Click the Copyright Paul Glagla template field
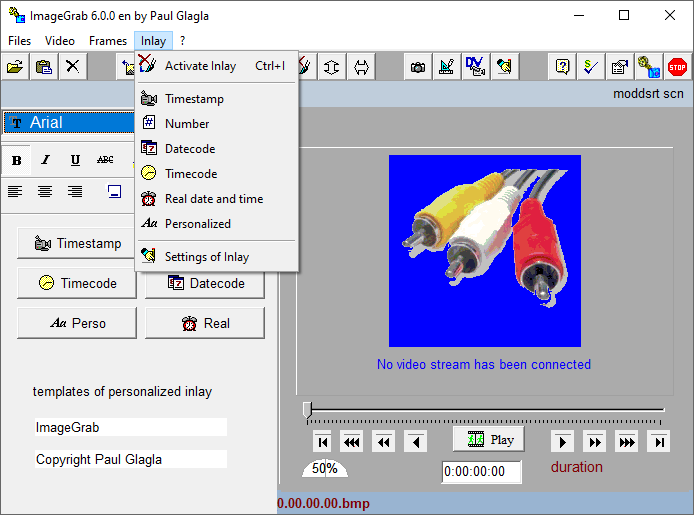 pyautogui.click(x=131, y=459)
